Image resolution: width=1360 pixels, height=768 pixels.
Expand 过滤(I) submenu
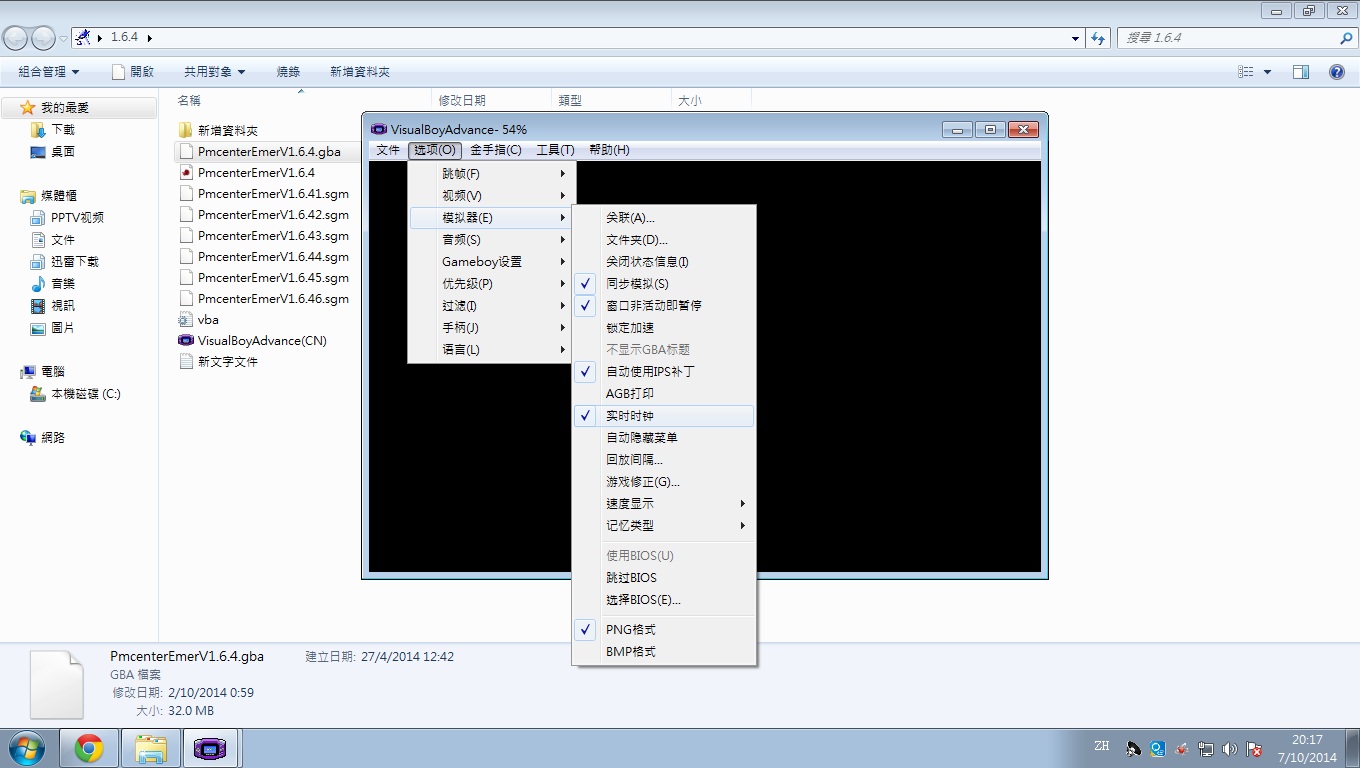coord(492,305)
